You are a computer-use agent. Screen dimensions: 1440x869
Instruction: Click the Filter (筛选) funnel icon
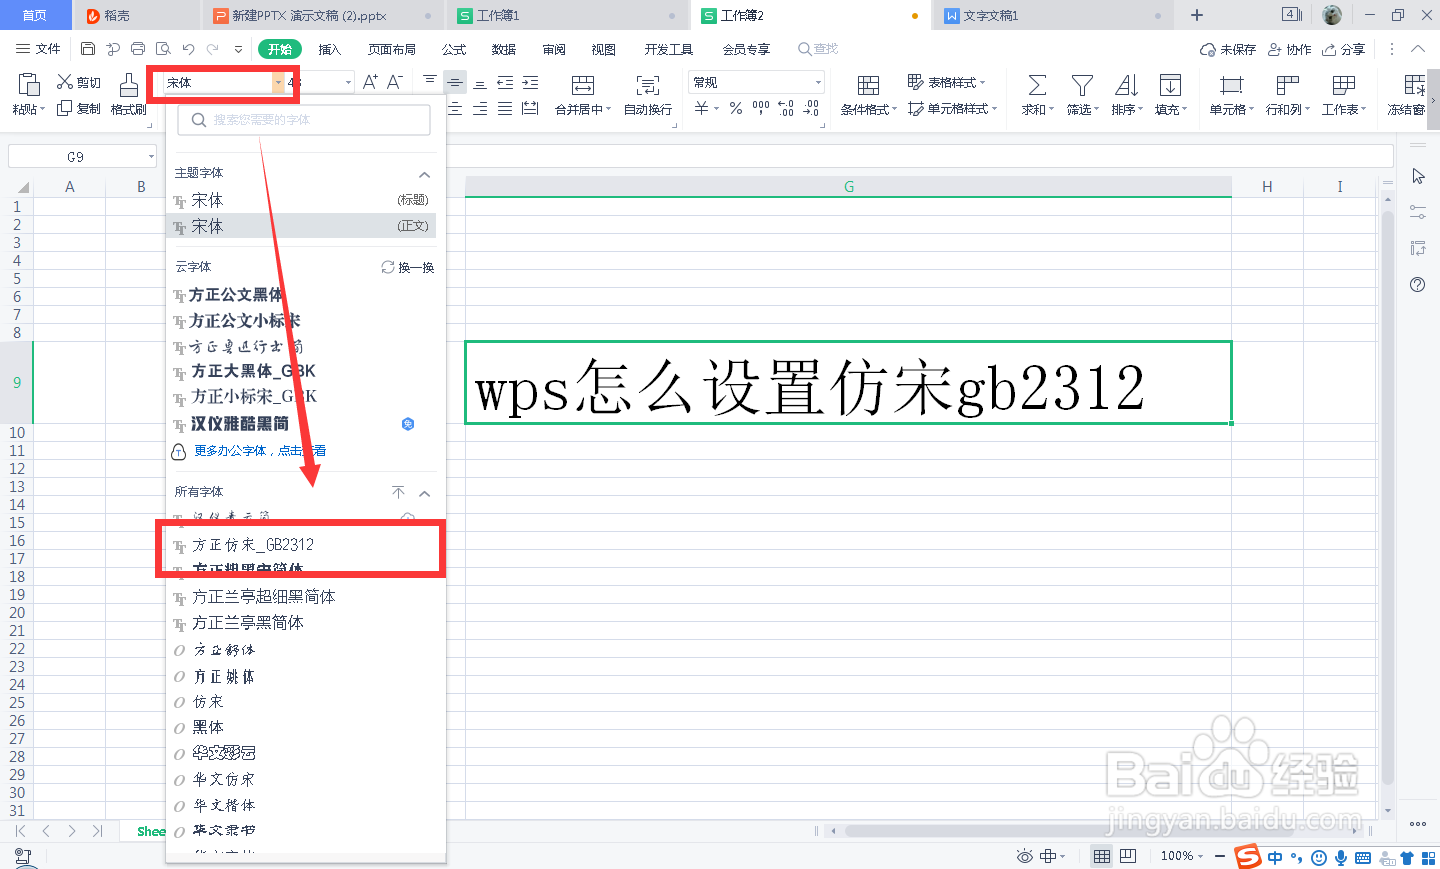(1082, 86)
